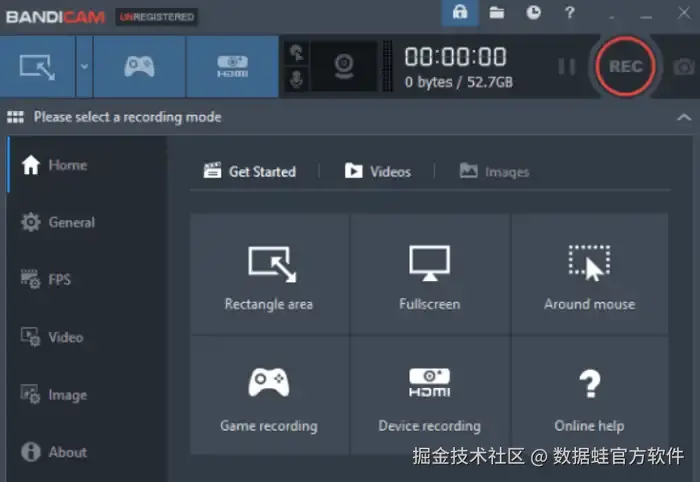
Task: Click the pause recording button
Action: 567,67
